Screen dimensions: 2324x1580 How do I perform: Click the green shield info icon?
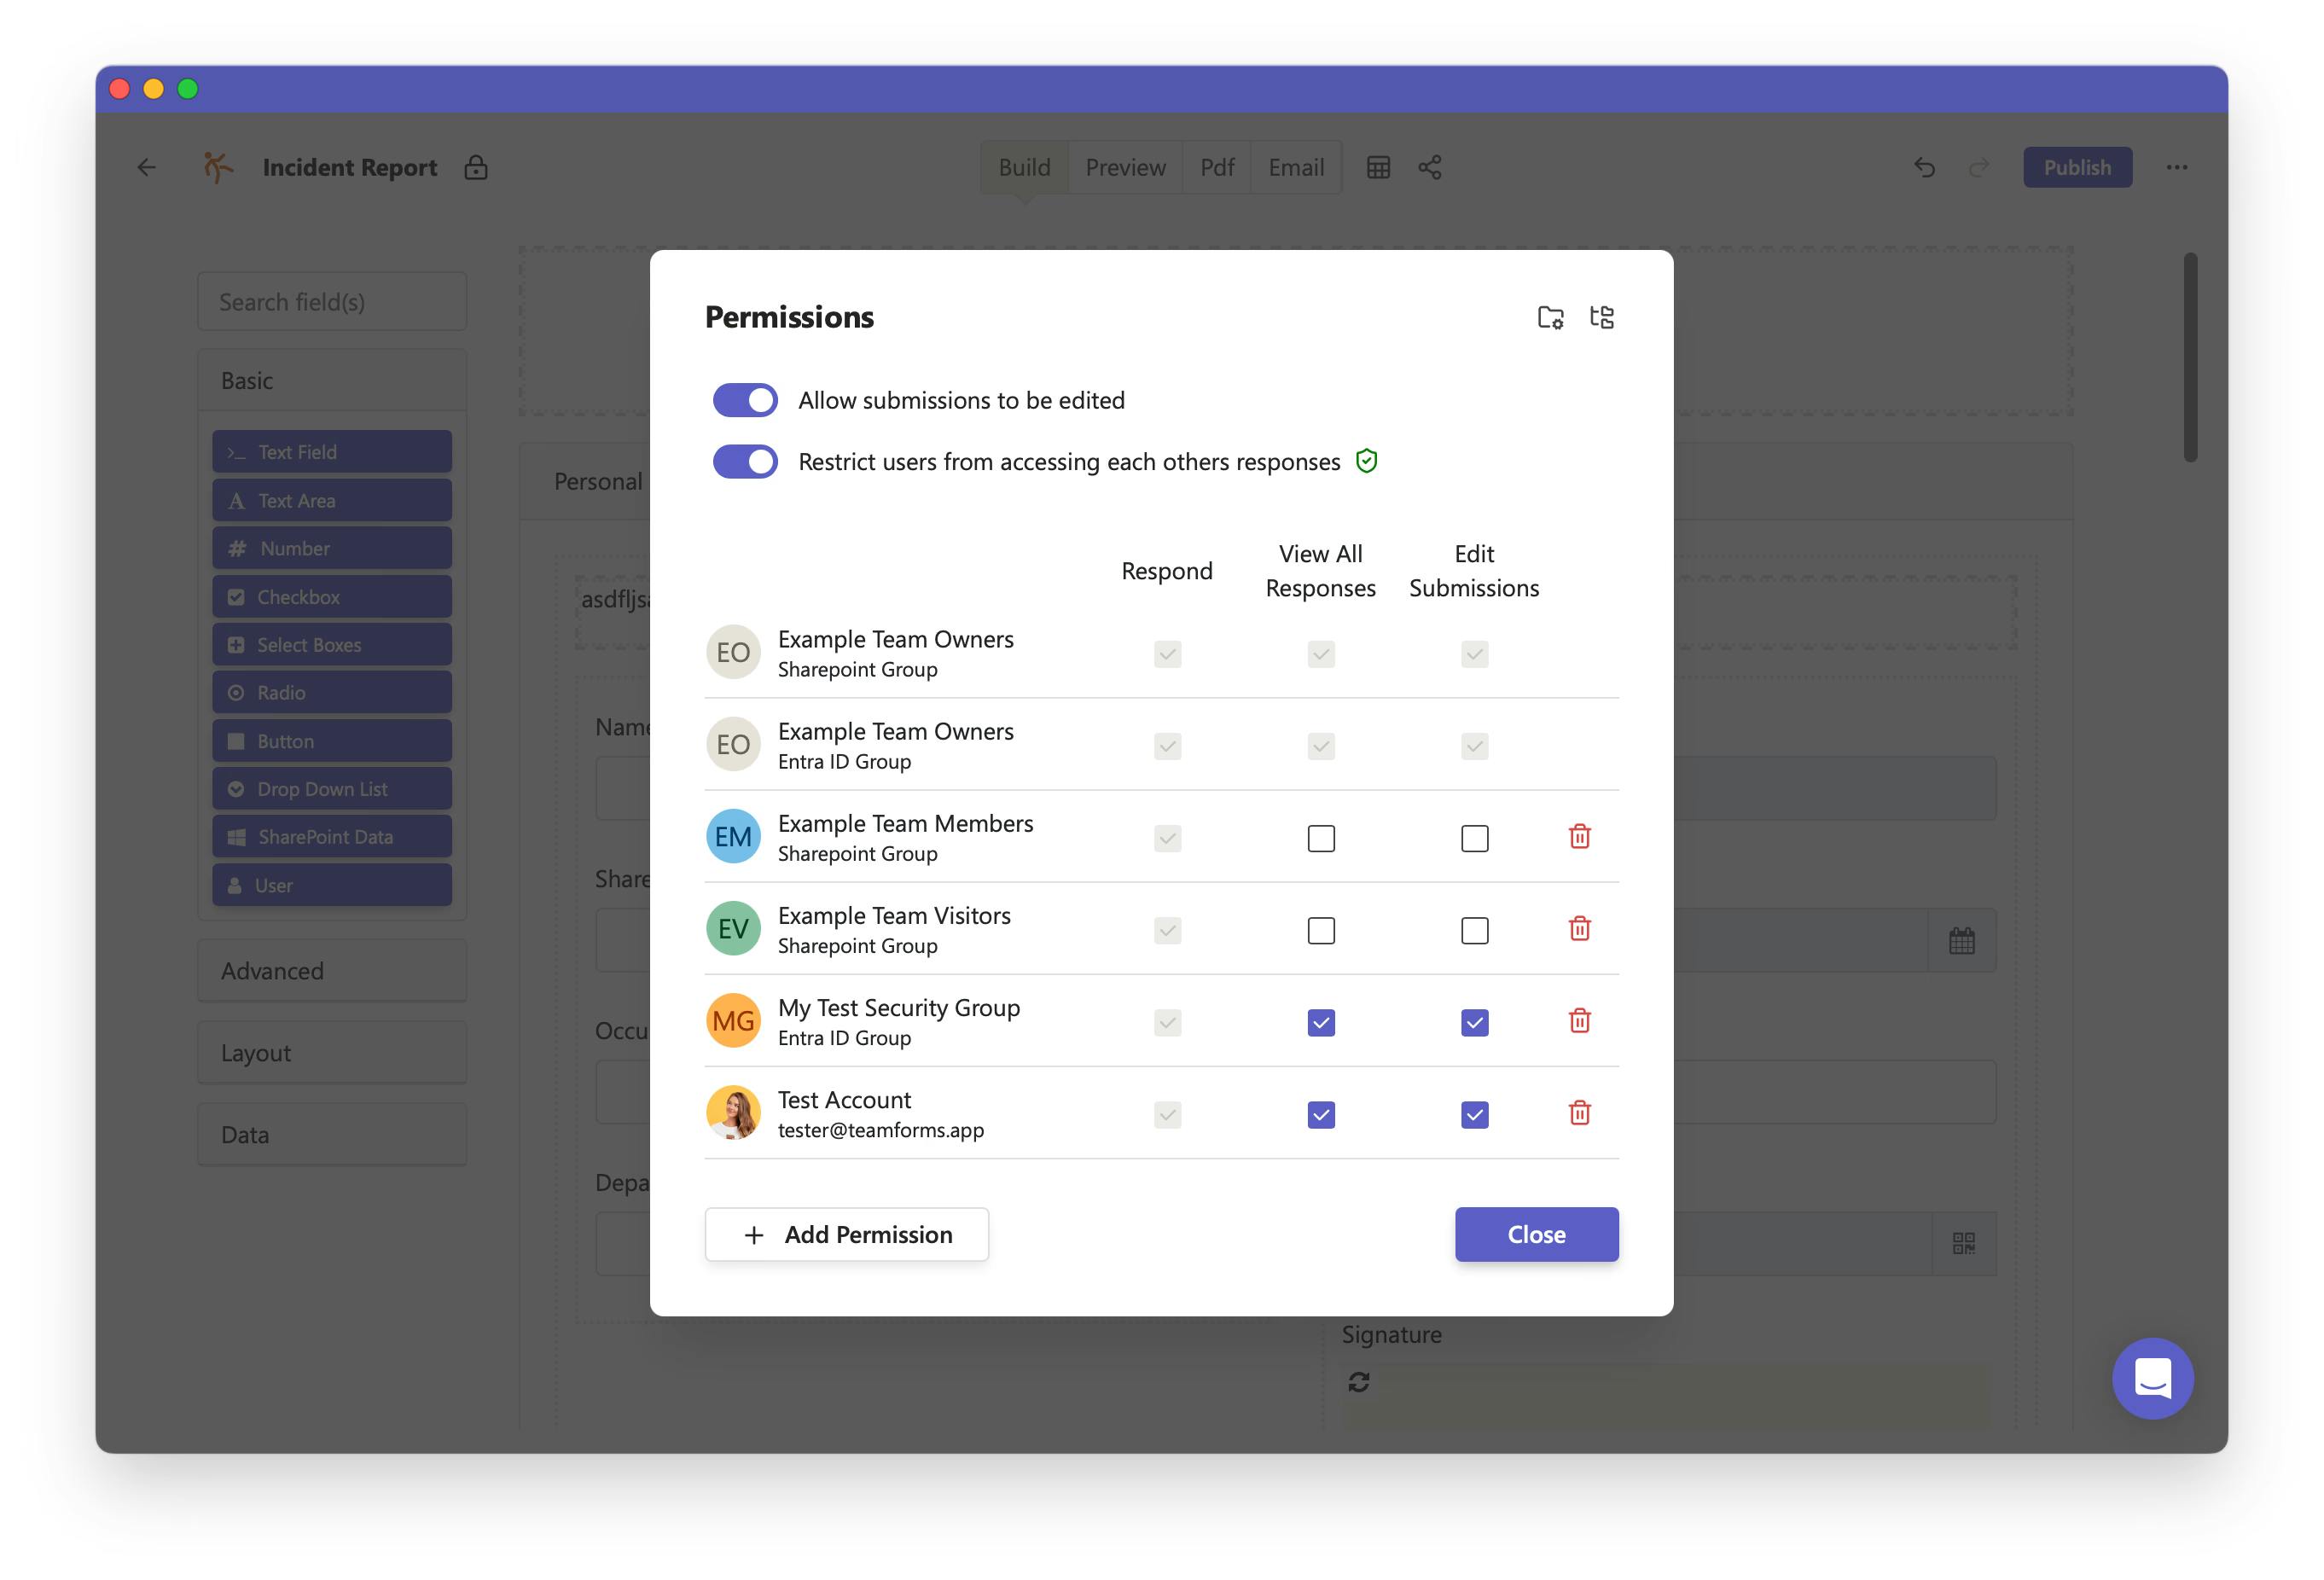1366,461
